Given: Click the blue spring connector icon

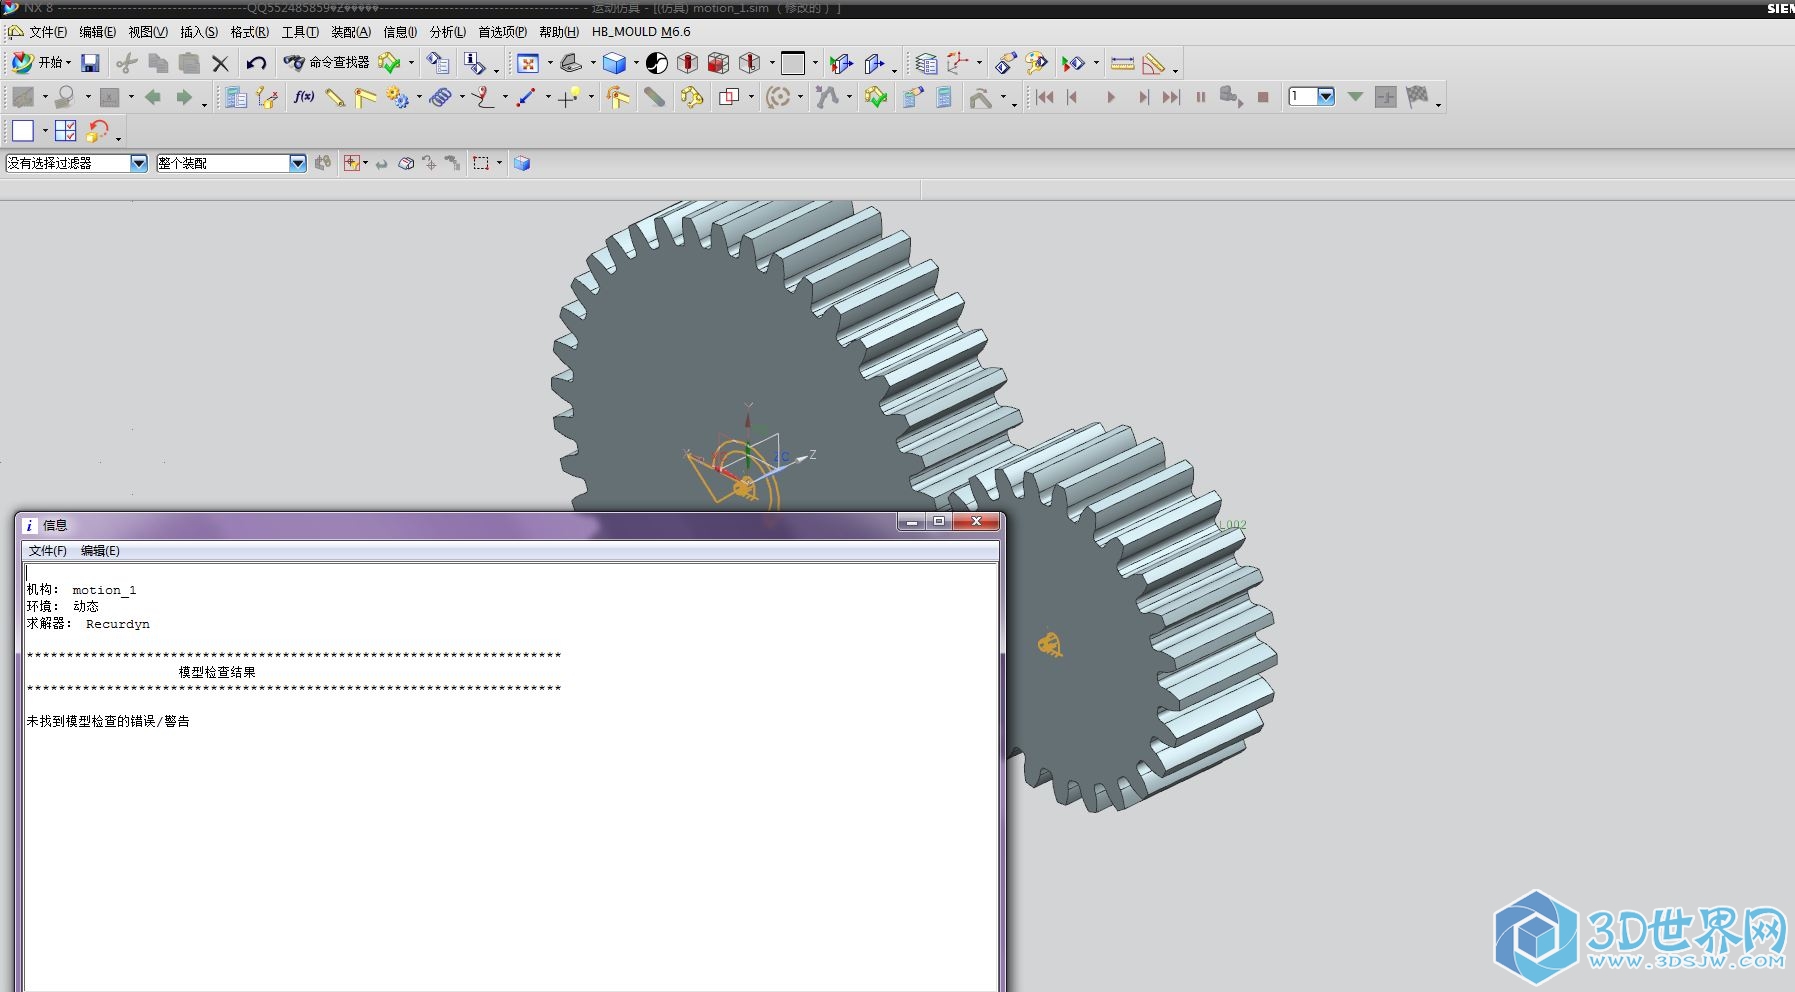Looking at the screenshot, I should 441,97.
